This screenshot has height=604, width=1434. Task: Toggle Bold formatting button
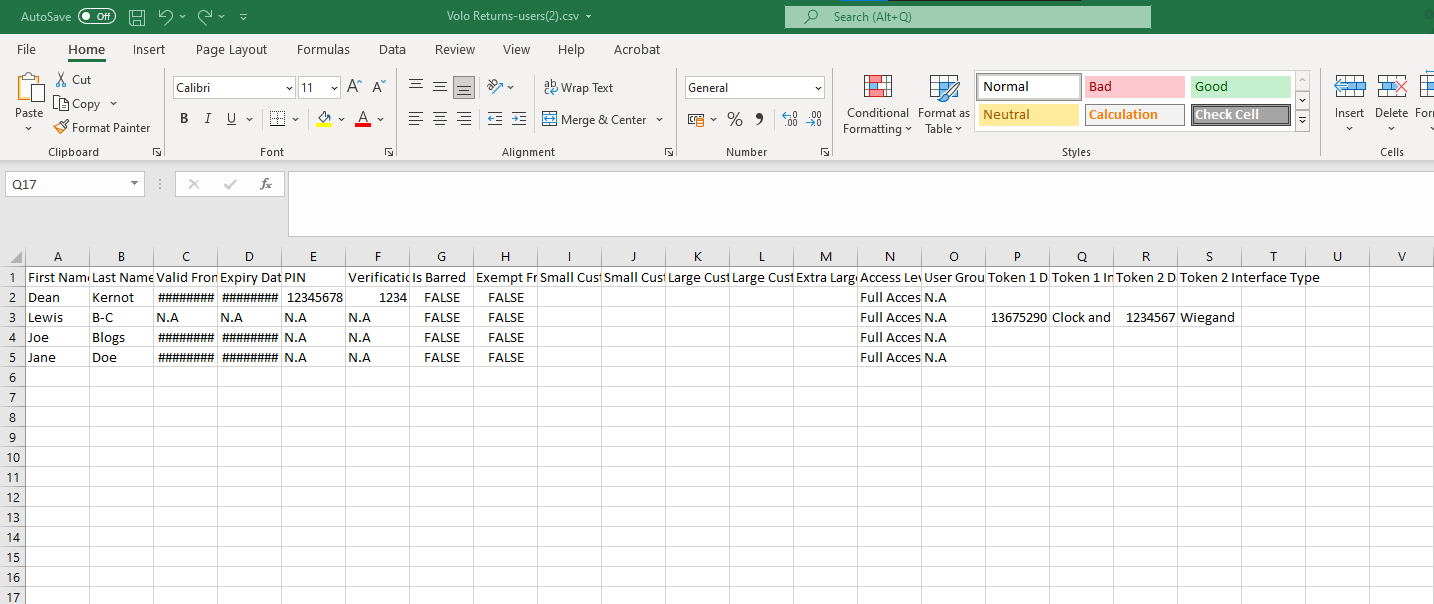[x=184, y=119]
